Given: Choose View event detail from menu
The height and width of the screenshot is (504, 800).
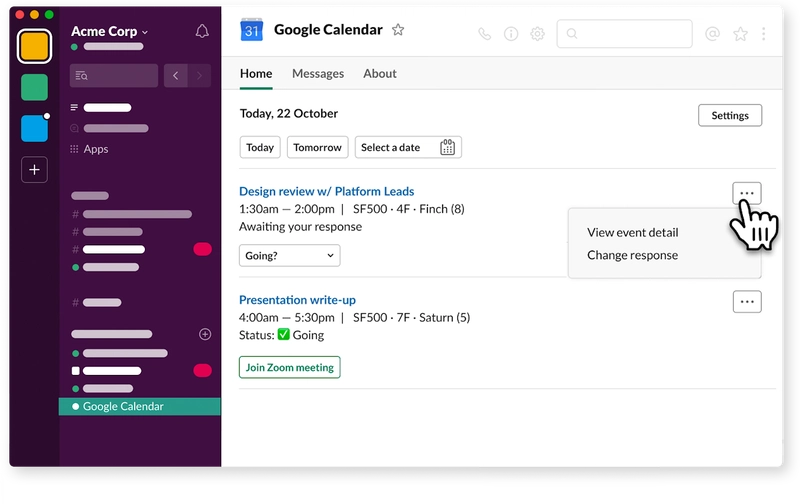Looking at the screenshot, I should 632,232.
